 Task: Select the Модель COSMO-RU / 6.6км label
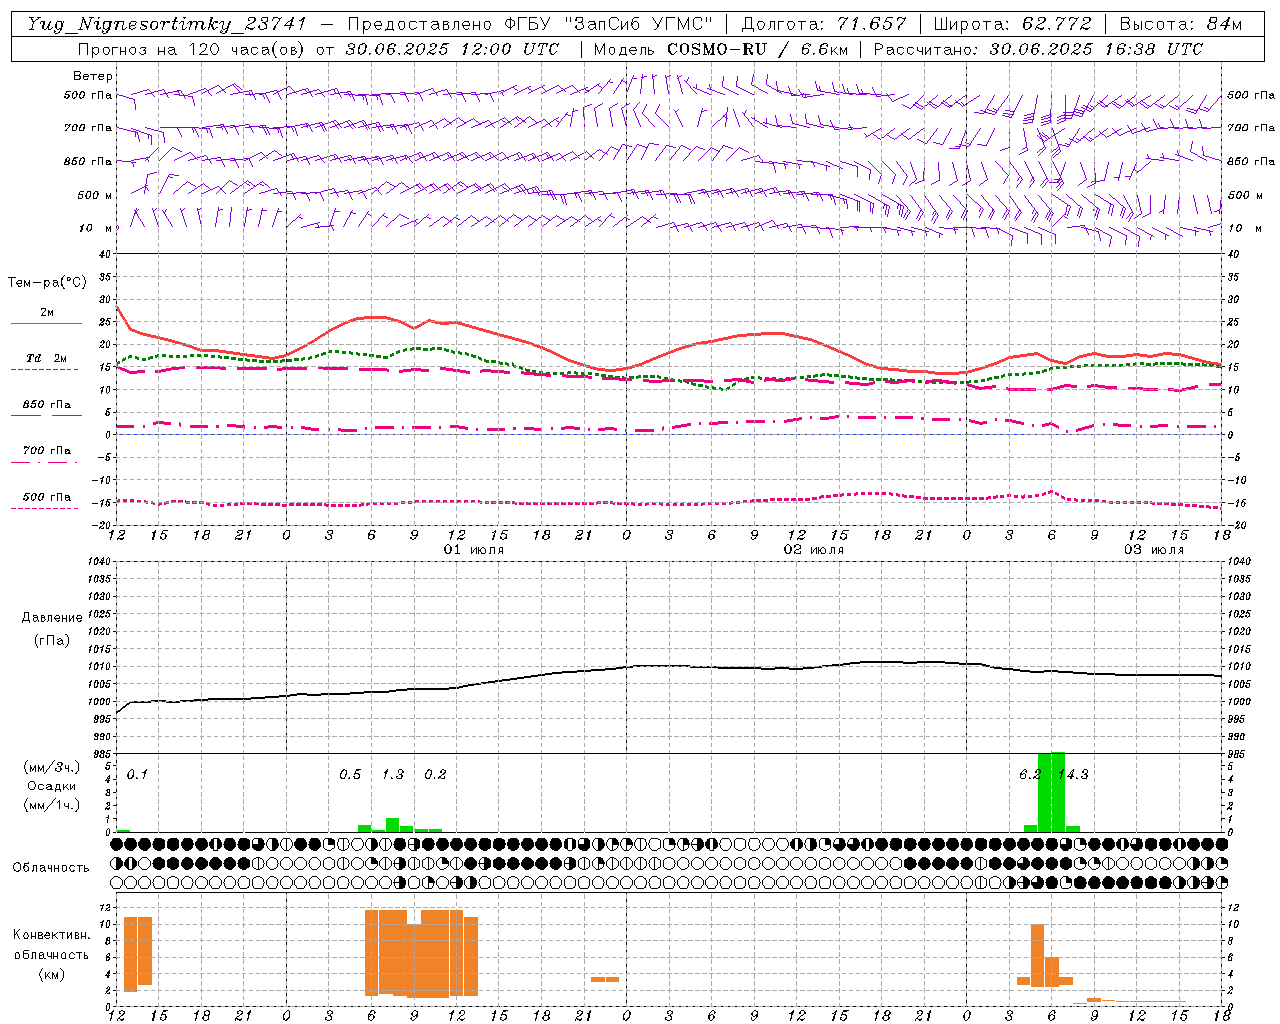click(721, 49)
